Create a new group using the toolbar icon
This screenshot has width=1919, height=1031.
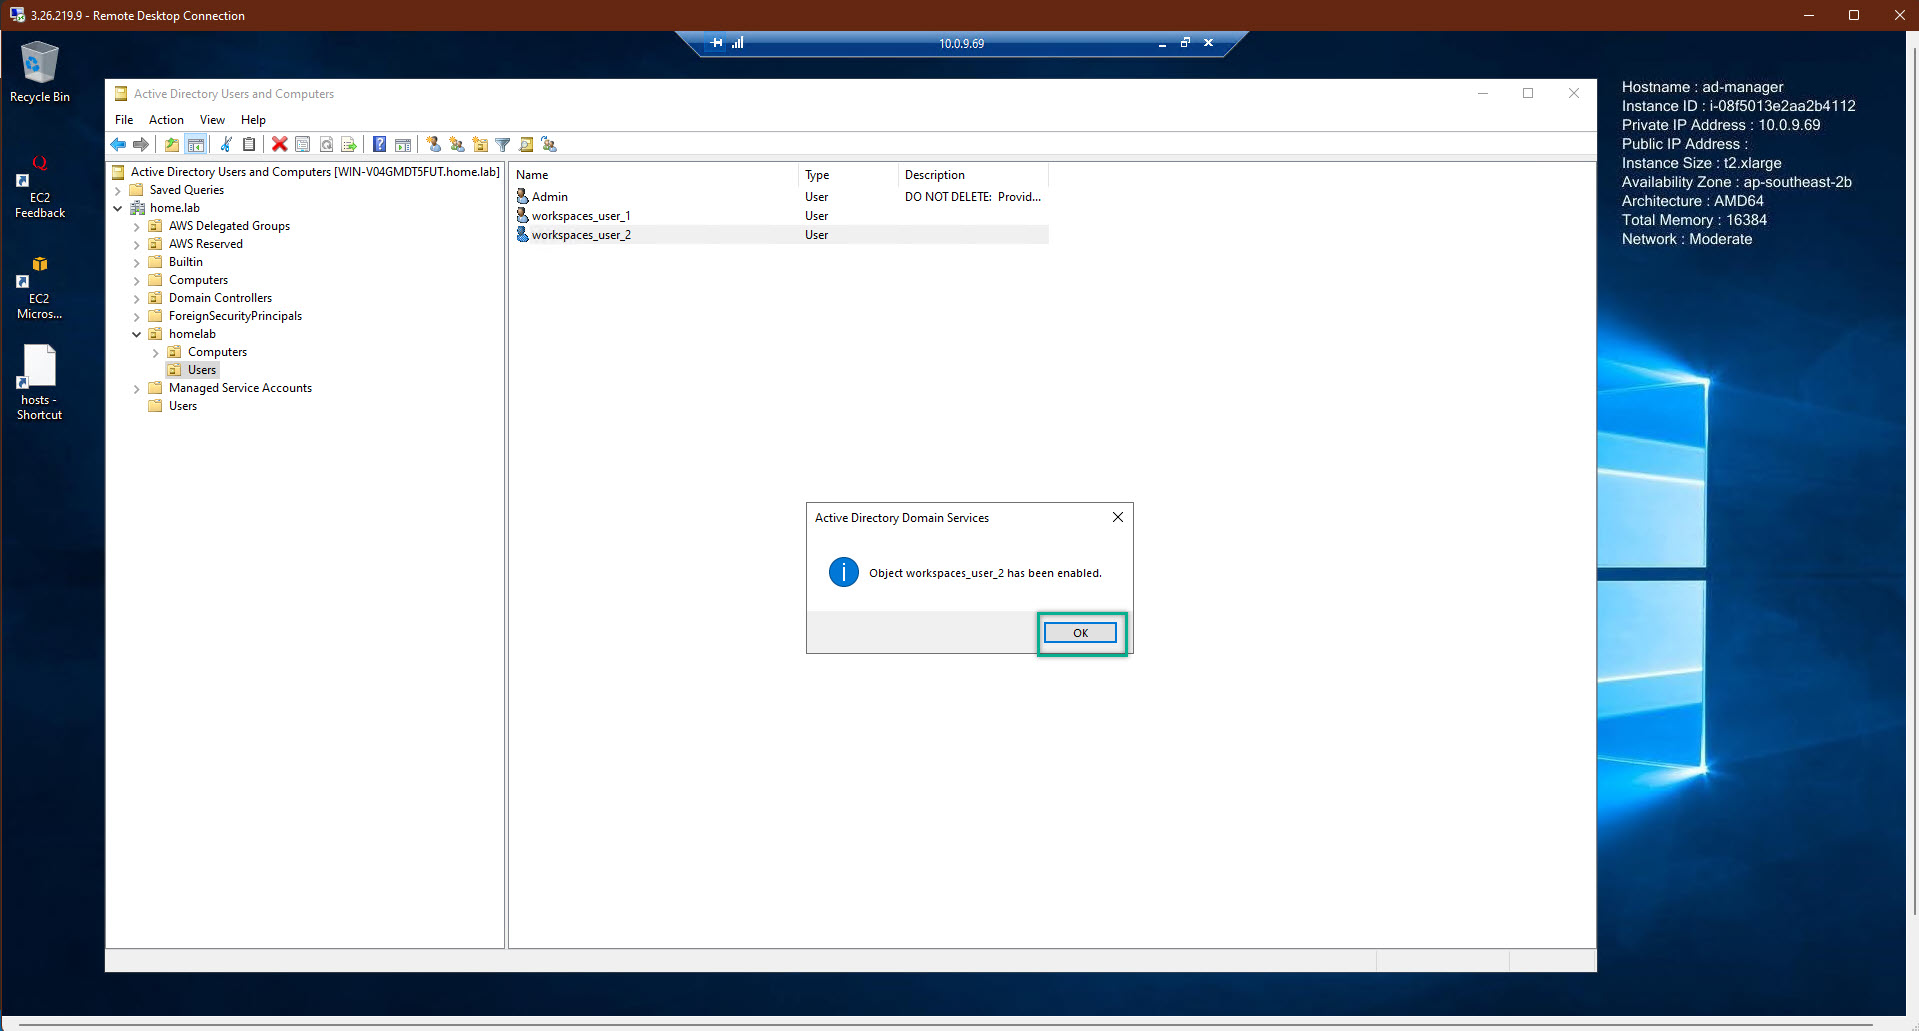(457, 145)
